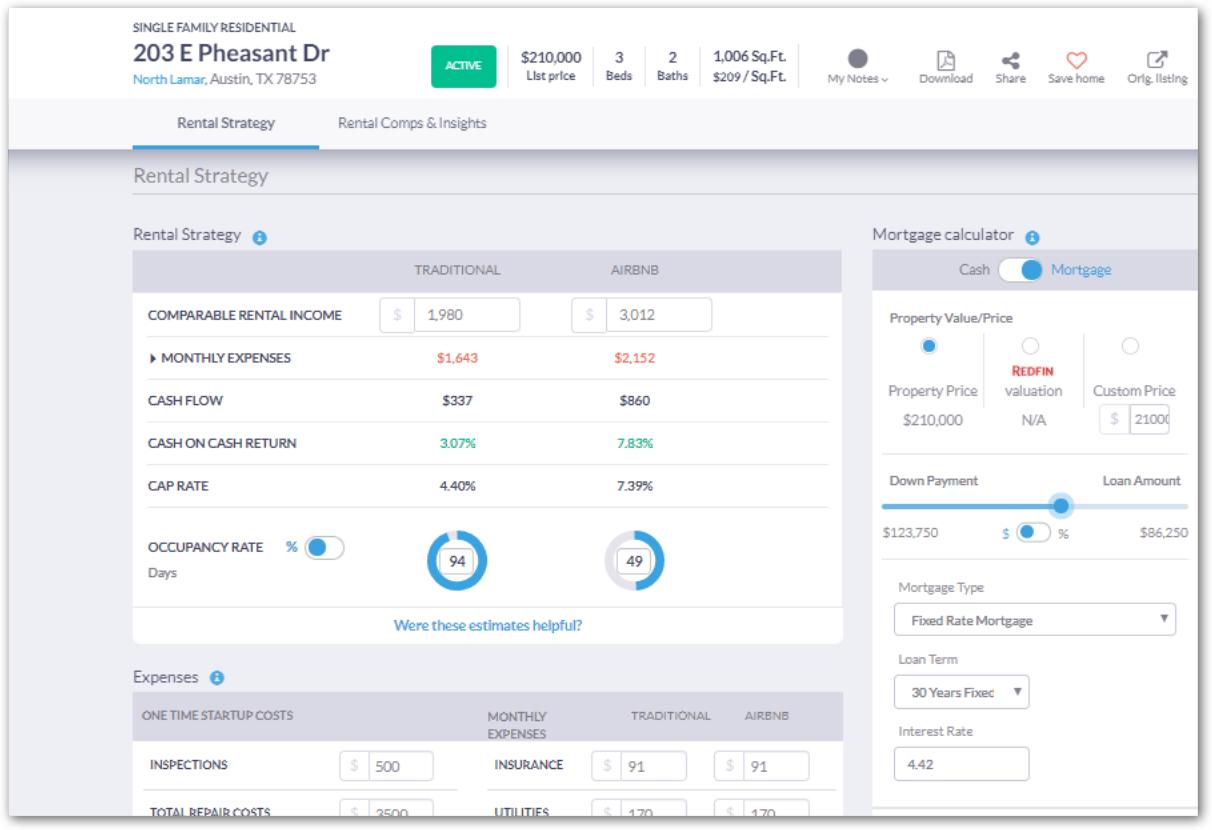Click the Down Payment slider handle
This screenshot has height=830, width=1212.
click(1061, 506)
